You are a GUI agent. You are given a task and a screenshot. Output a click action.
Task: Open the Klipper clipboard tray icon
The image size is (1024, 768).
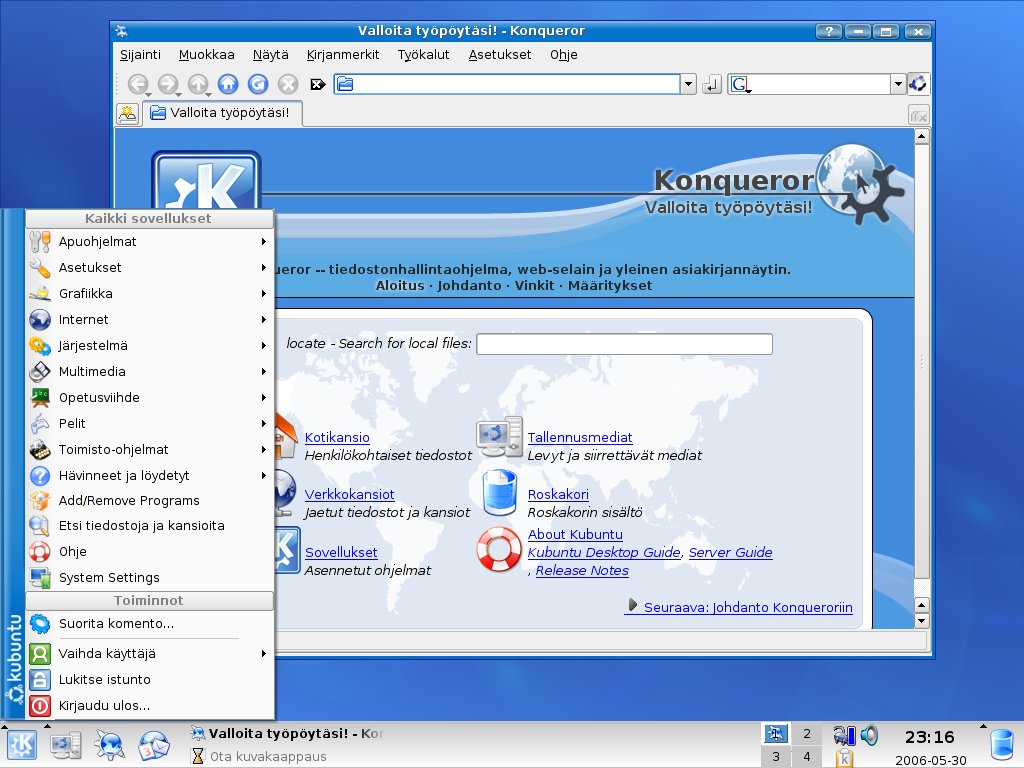[844, 758]
